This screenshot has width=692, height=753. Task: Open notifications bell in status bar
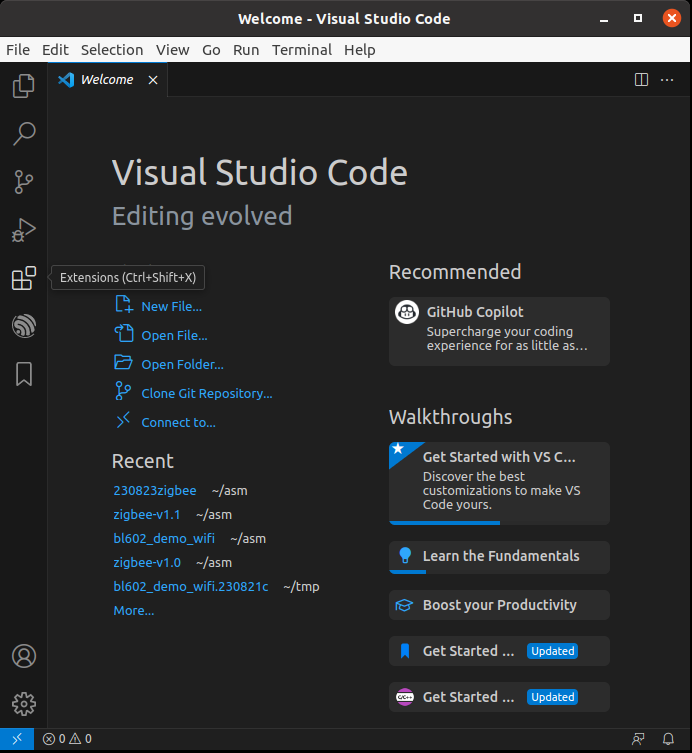(x=668, y=739)
